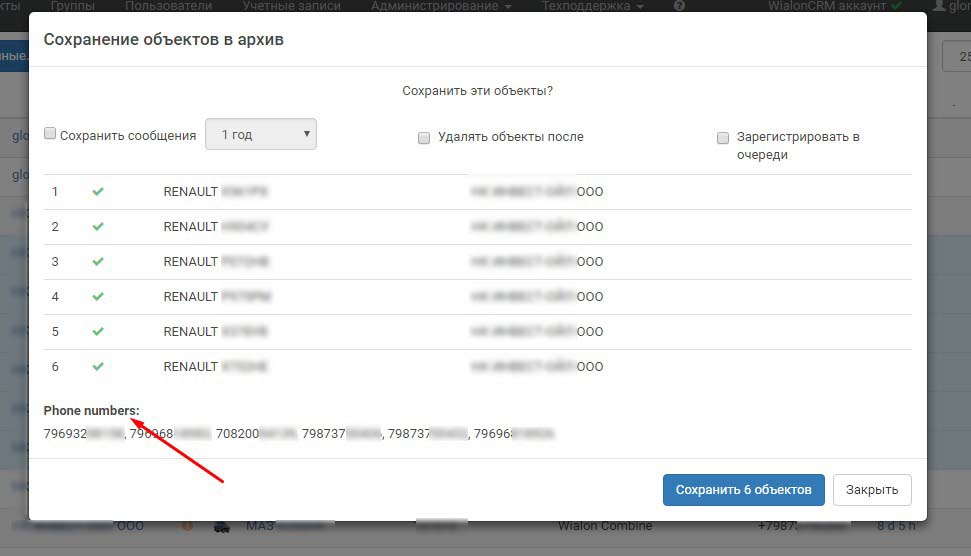Click the green checkmark in row 1
Screen dimensions: 971x556
click(x=98, y=191)
